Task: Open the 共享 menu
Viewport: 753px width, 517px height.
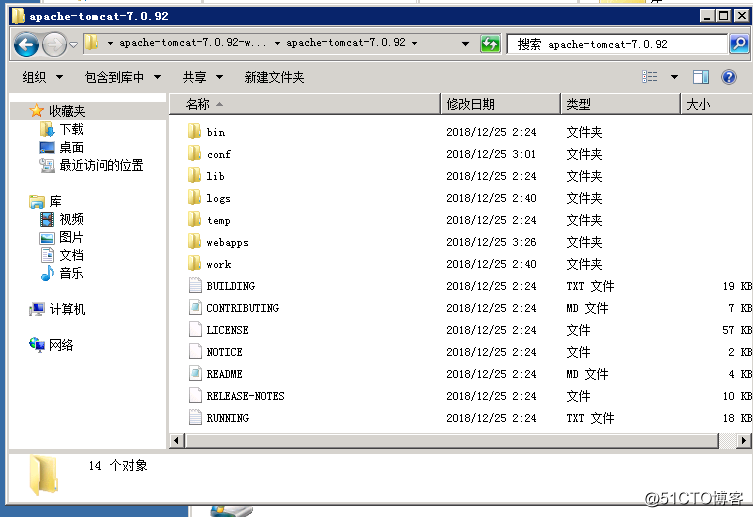Action: pos(203,77)
